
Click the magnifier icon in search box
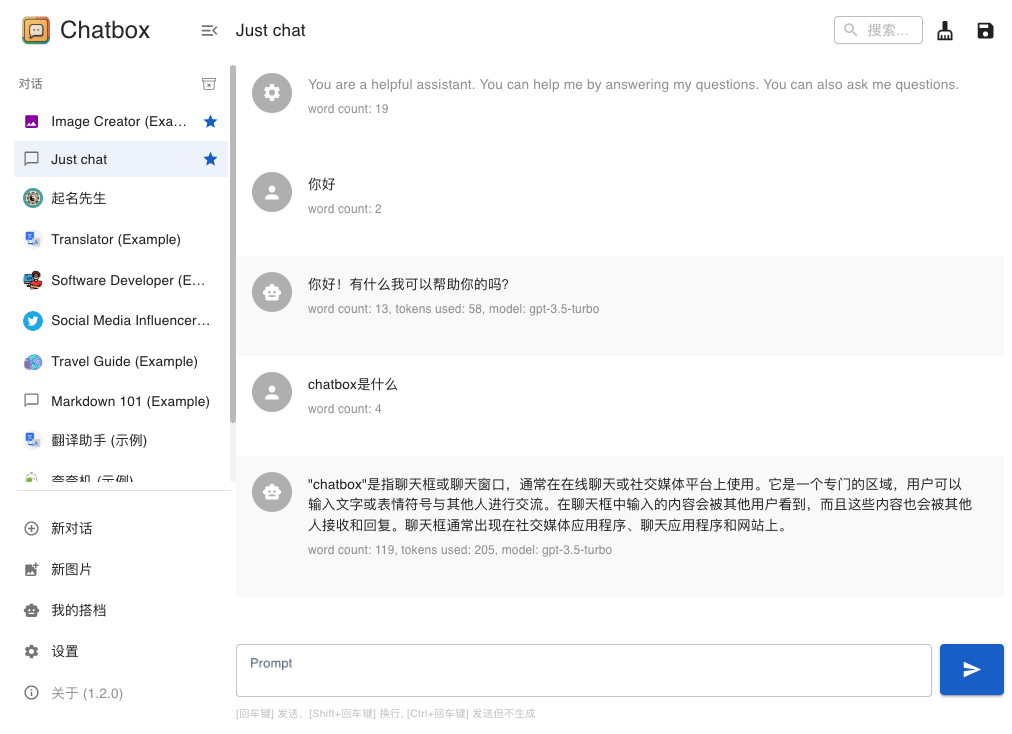(851, 30)
